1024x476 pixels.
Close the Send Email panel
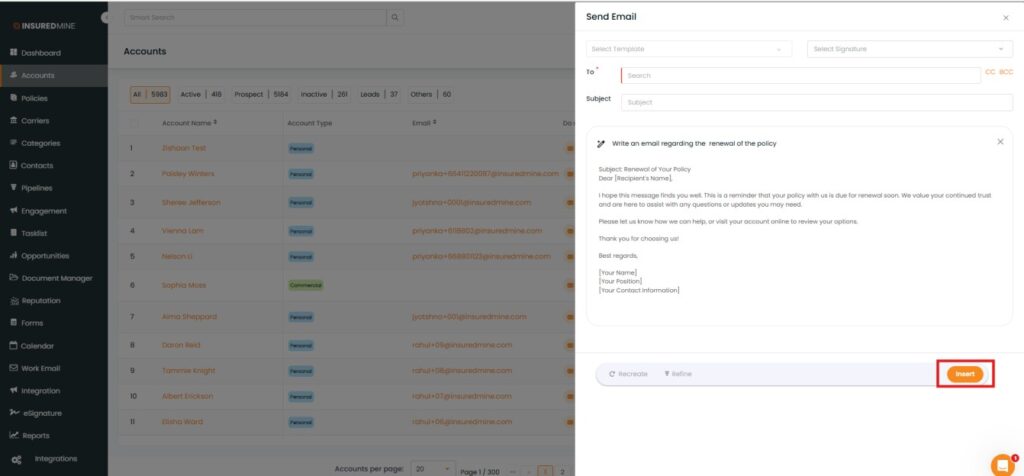tap(1005, 18)
